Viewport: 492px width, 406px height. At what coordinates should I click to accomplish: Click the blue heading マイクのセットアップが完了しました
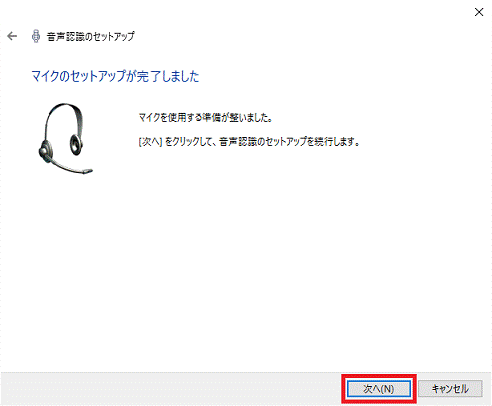tap(115, 76)
